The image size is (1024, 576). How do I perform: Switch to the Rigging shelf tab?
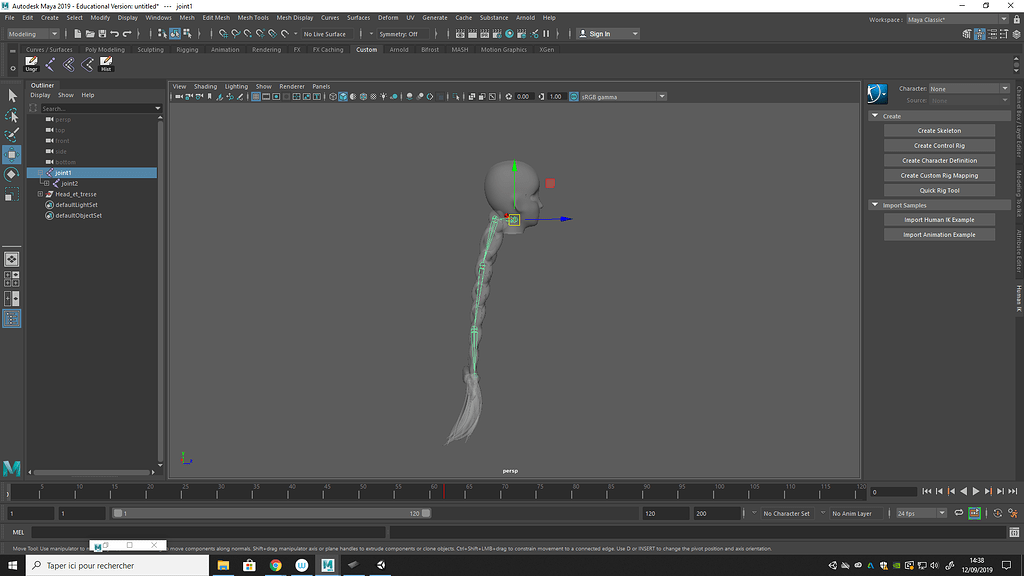coord(190,49)
